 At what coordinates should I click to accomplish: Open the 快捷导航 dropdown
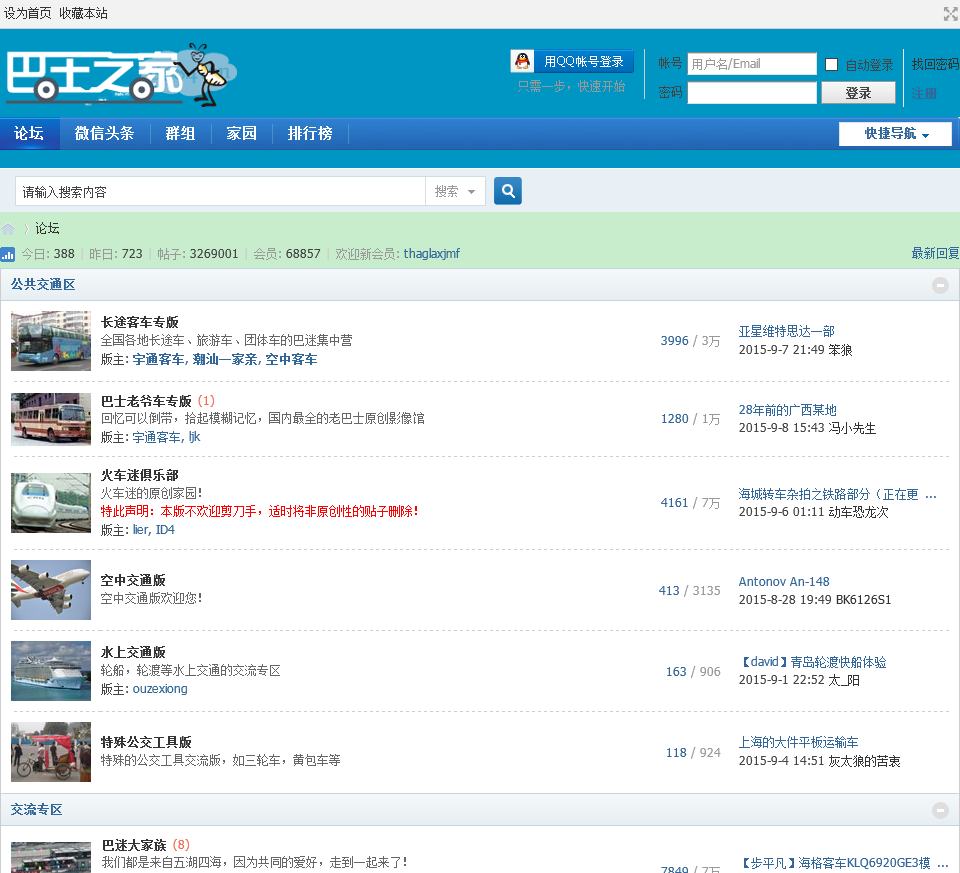click(x=895, y=134)
